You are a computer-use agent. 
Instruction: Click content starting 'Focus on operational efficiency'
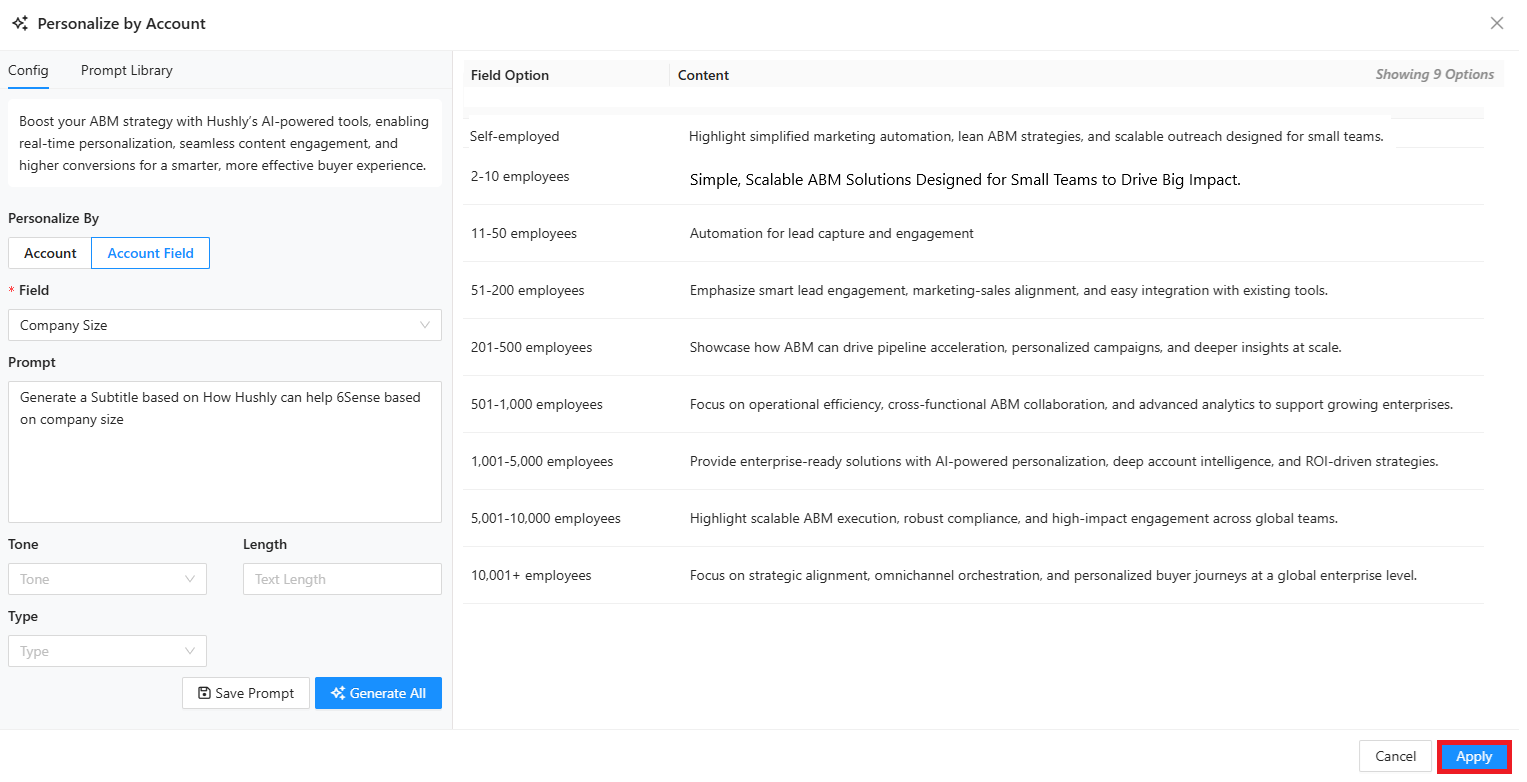pyautogui.click(x=1071, y=404)
